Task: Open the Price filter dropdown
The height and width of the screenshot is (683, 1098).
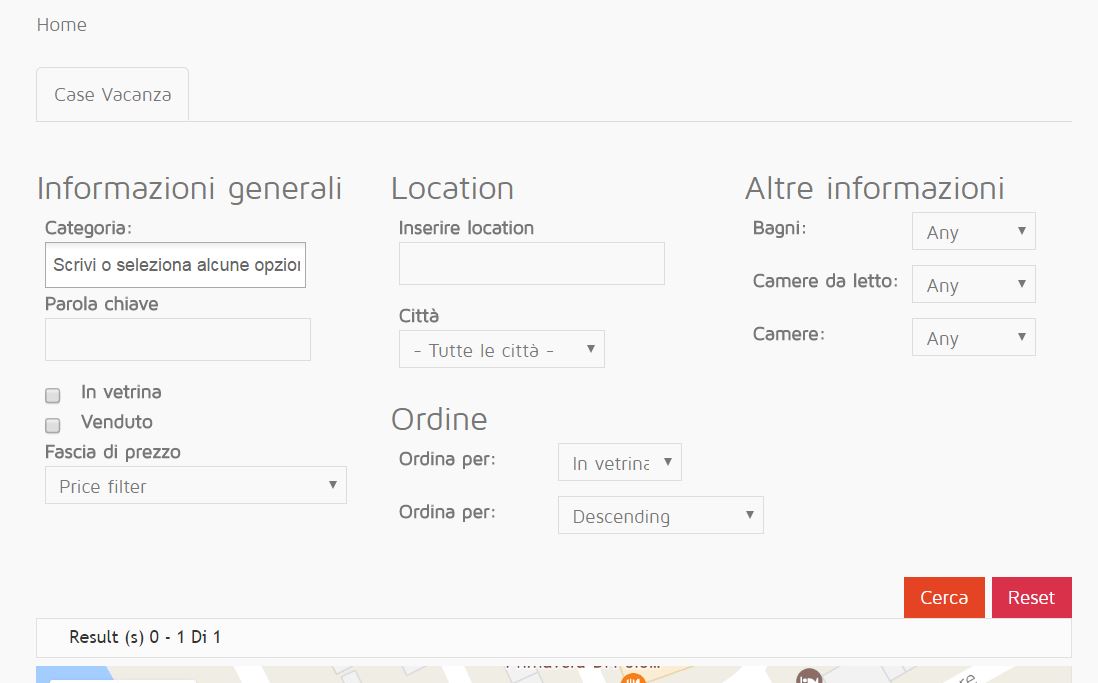Action: coord(196,485)
